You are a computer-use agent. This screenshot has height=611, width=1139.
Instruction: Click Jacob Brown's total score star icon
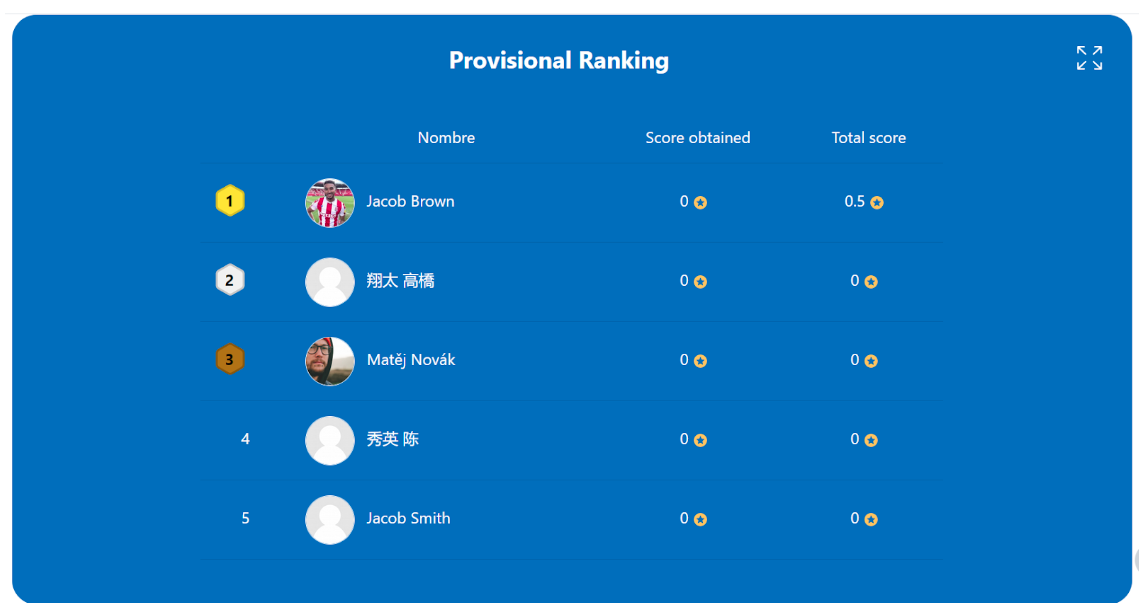877,203
